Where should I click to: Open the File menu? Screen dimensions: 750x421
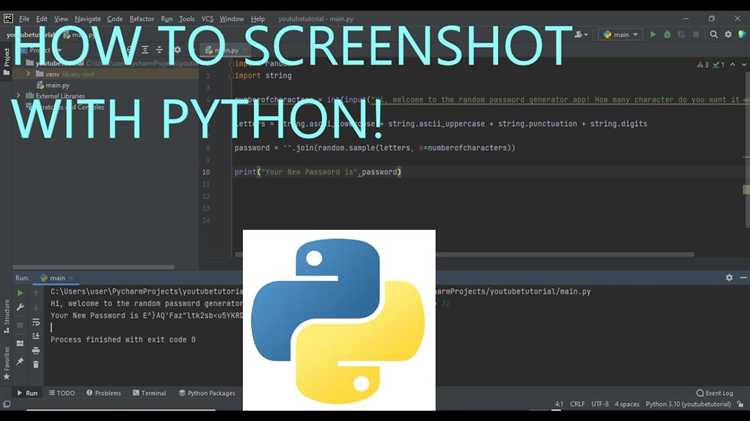pyautogui.click(x=24, y=19)
